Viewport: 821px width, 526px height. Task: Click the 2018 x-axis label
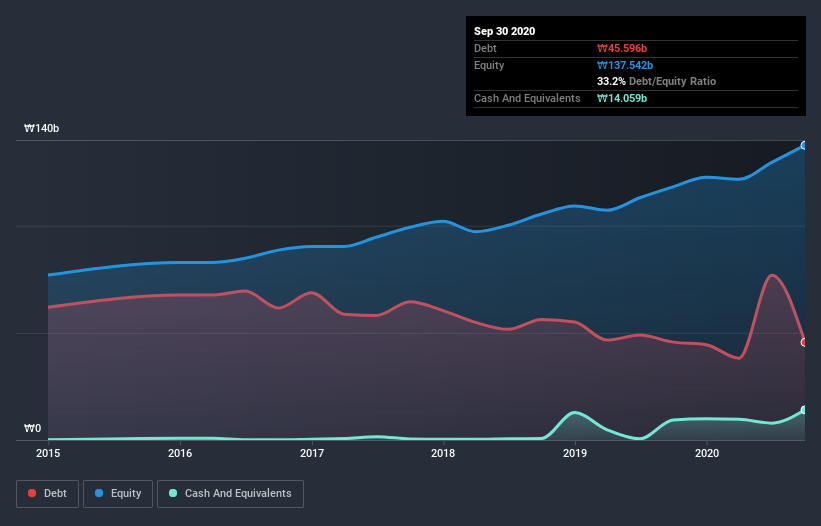coord(443,453)
